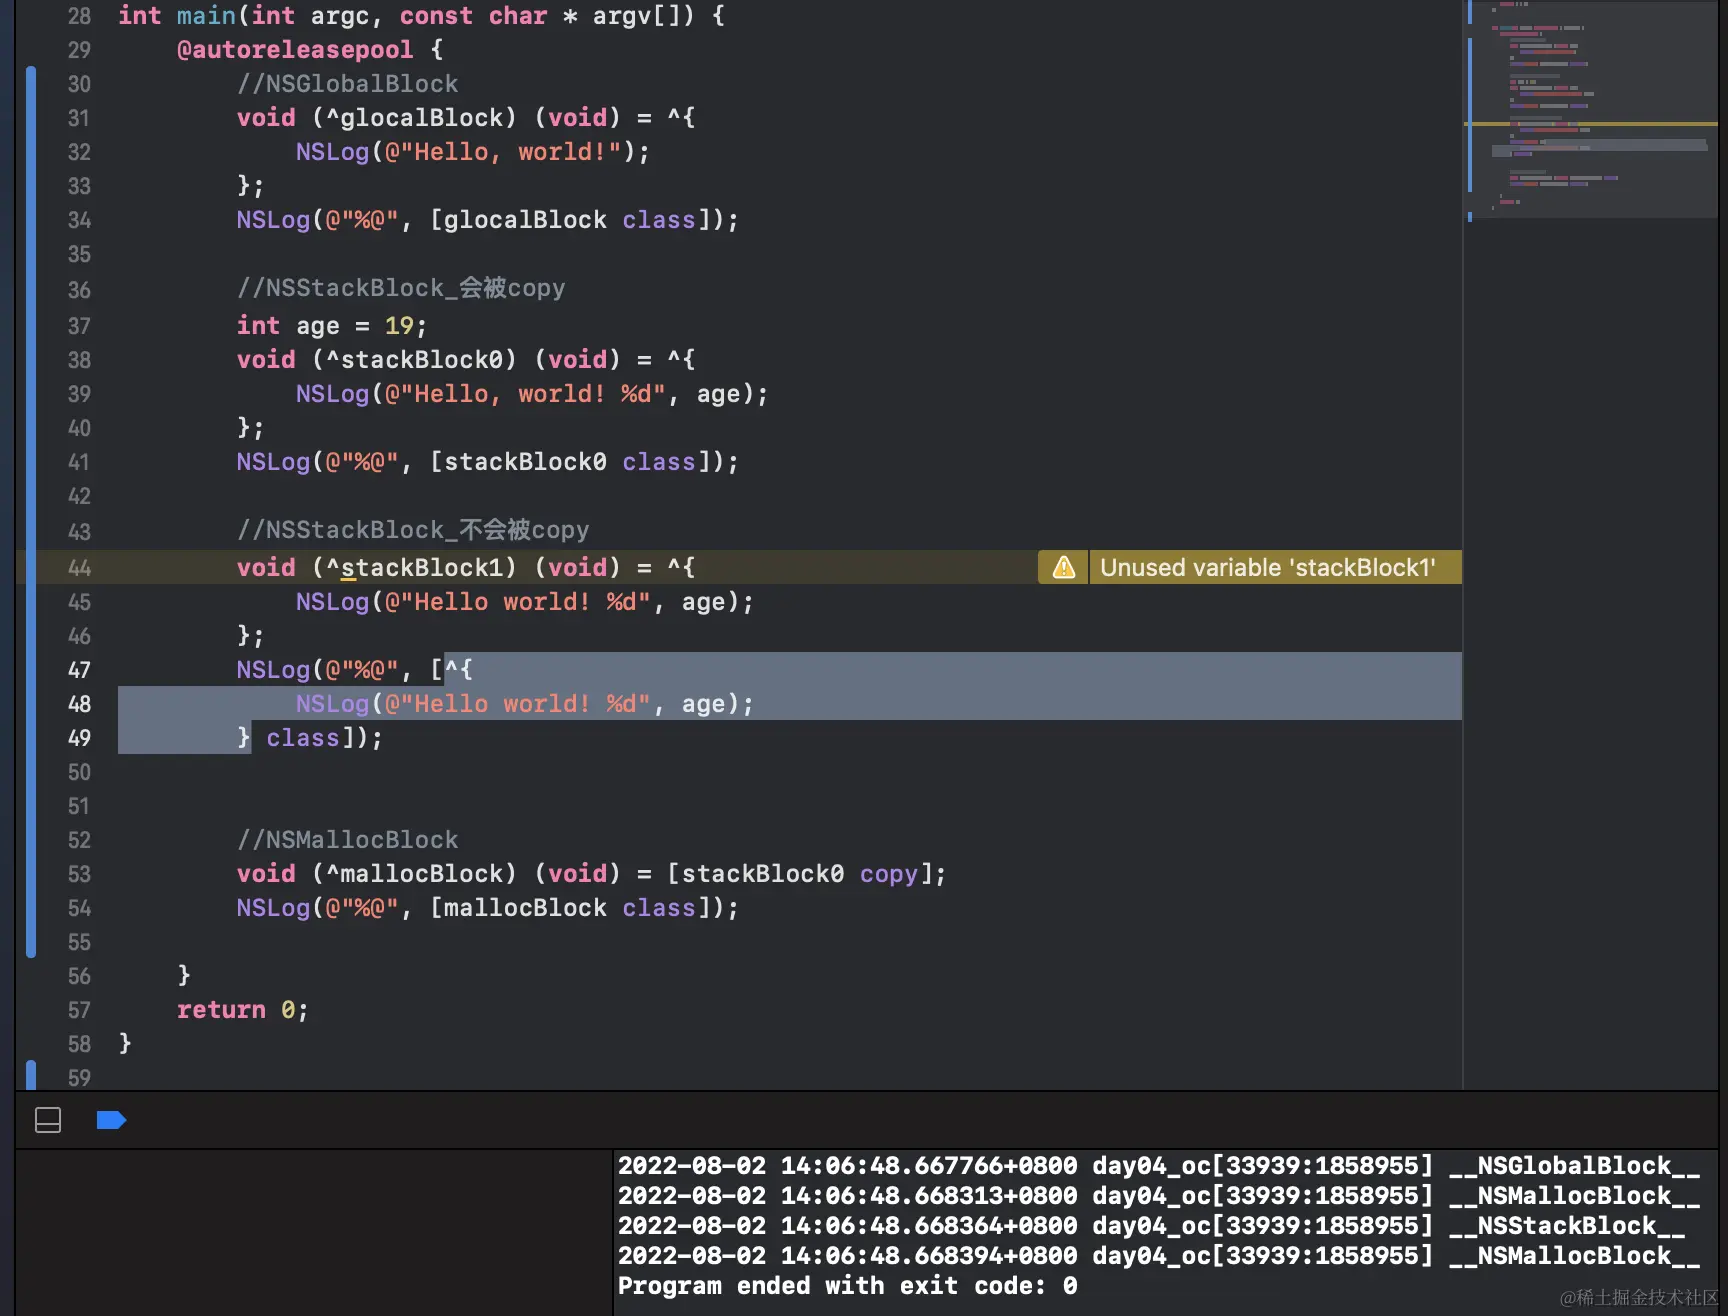Click line number 37 in the gutter

pyautogui.click(x=79, y=326)
